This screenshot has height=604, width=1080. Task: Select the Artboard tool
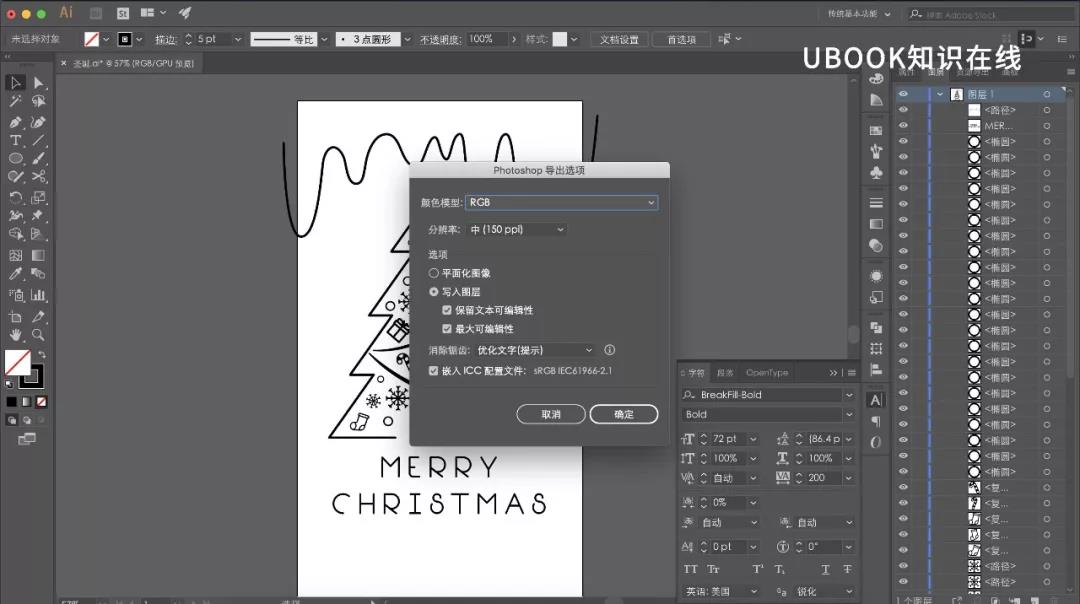tap(15, 317)
